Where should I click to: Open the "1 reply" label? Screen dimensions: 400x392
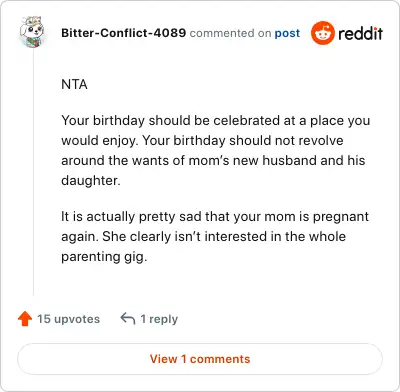[159, 319]
